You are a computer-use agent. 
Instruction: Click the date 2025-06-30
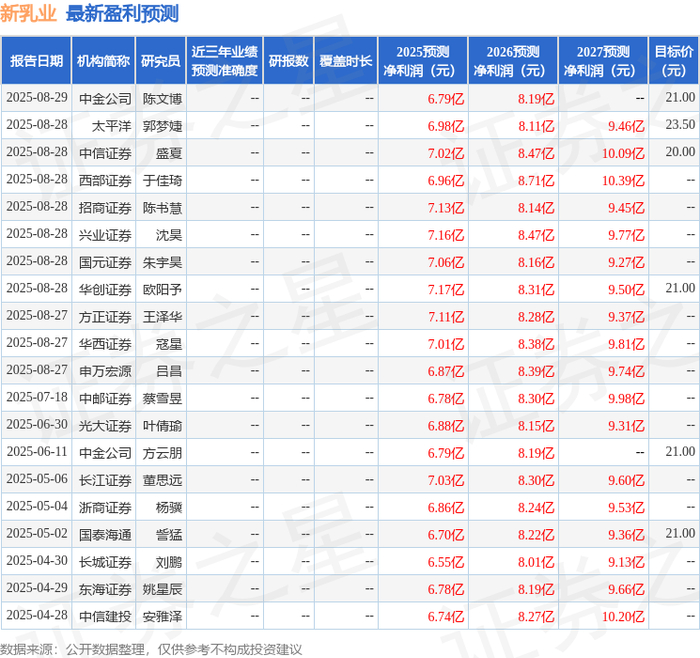(x=37, y=425)
